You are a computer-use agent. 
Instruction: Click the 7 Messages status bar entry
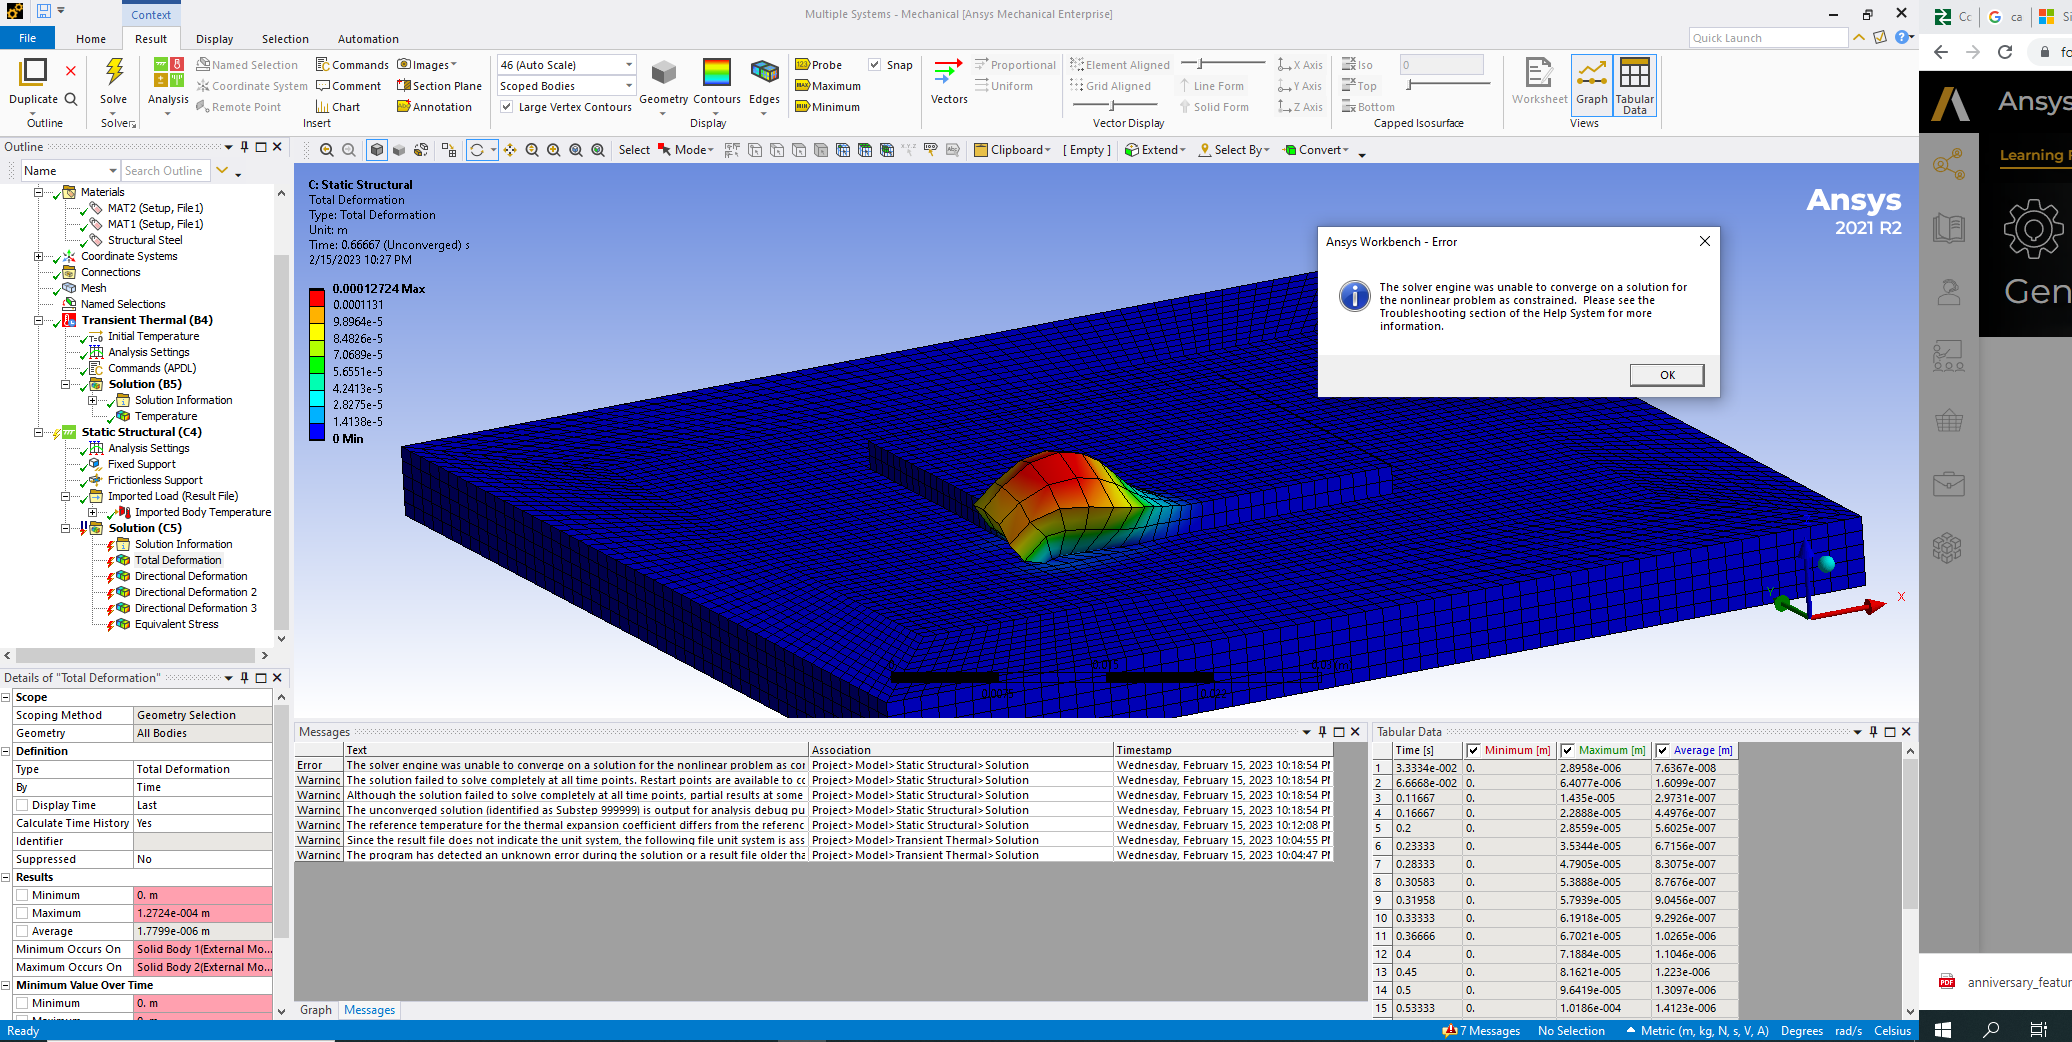[1481, 1031]
